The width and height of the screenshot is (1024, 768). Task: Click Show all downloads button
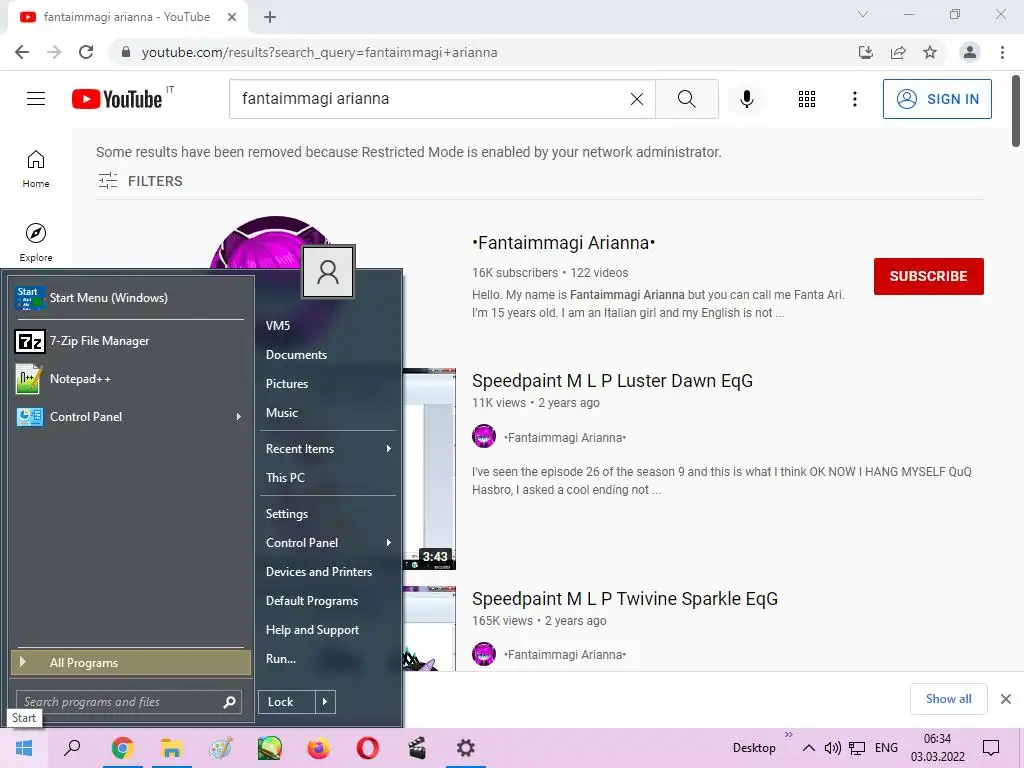948,699
